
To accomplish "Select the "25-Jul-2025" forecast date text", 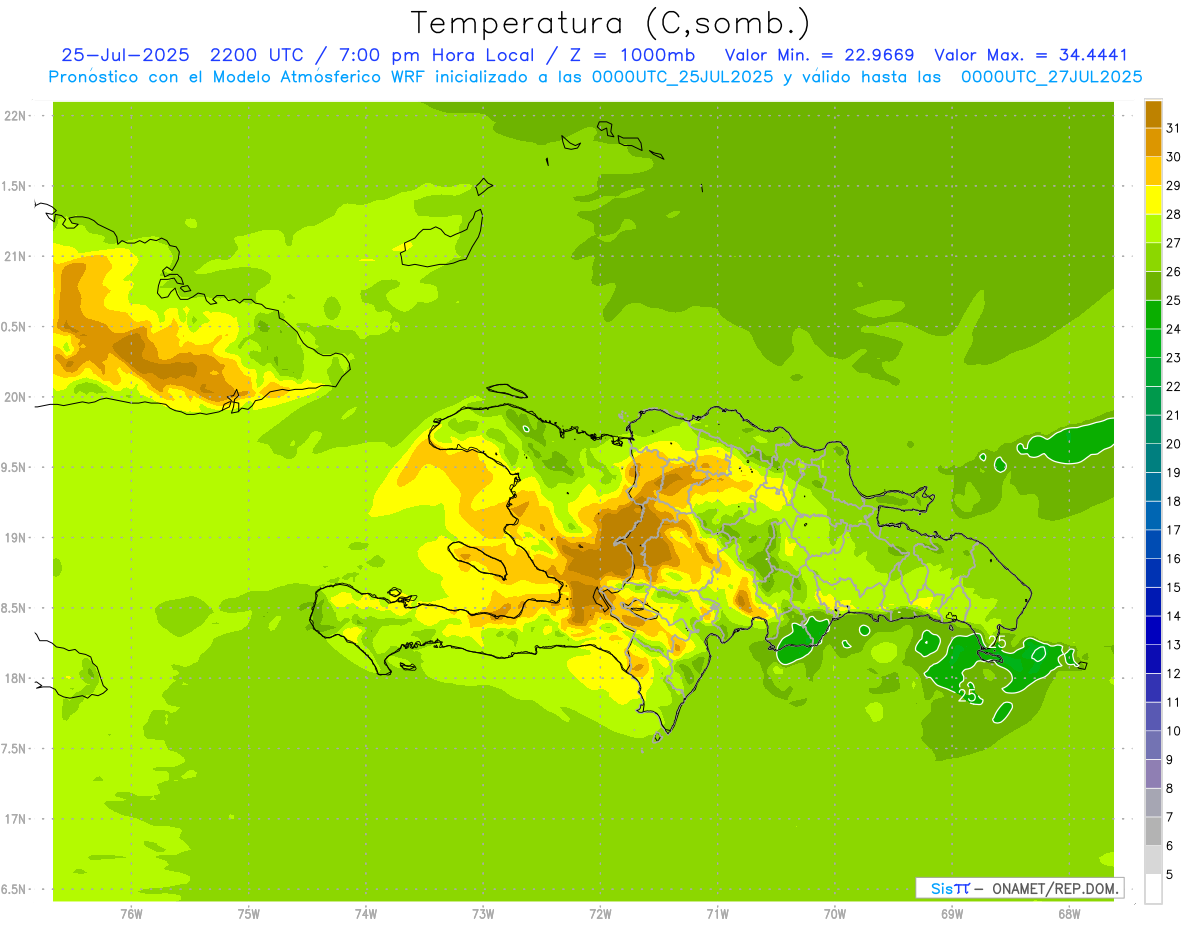I will tap(125, 55).
